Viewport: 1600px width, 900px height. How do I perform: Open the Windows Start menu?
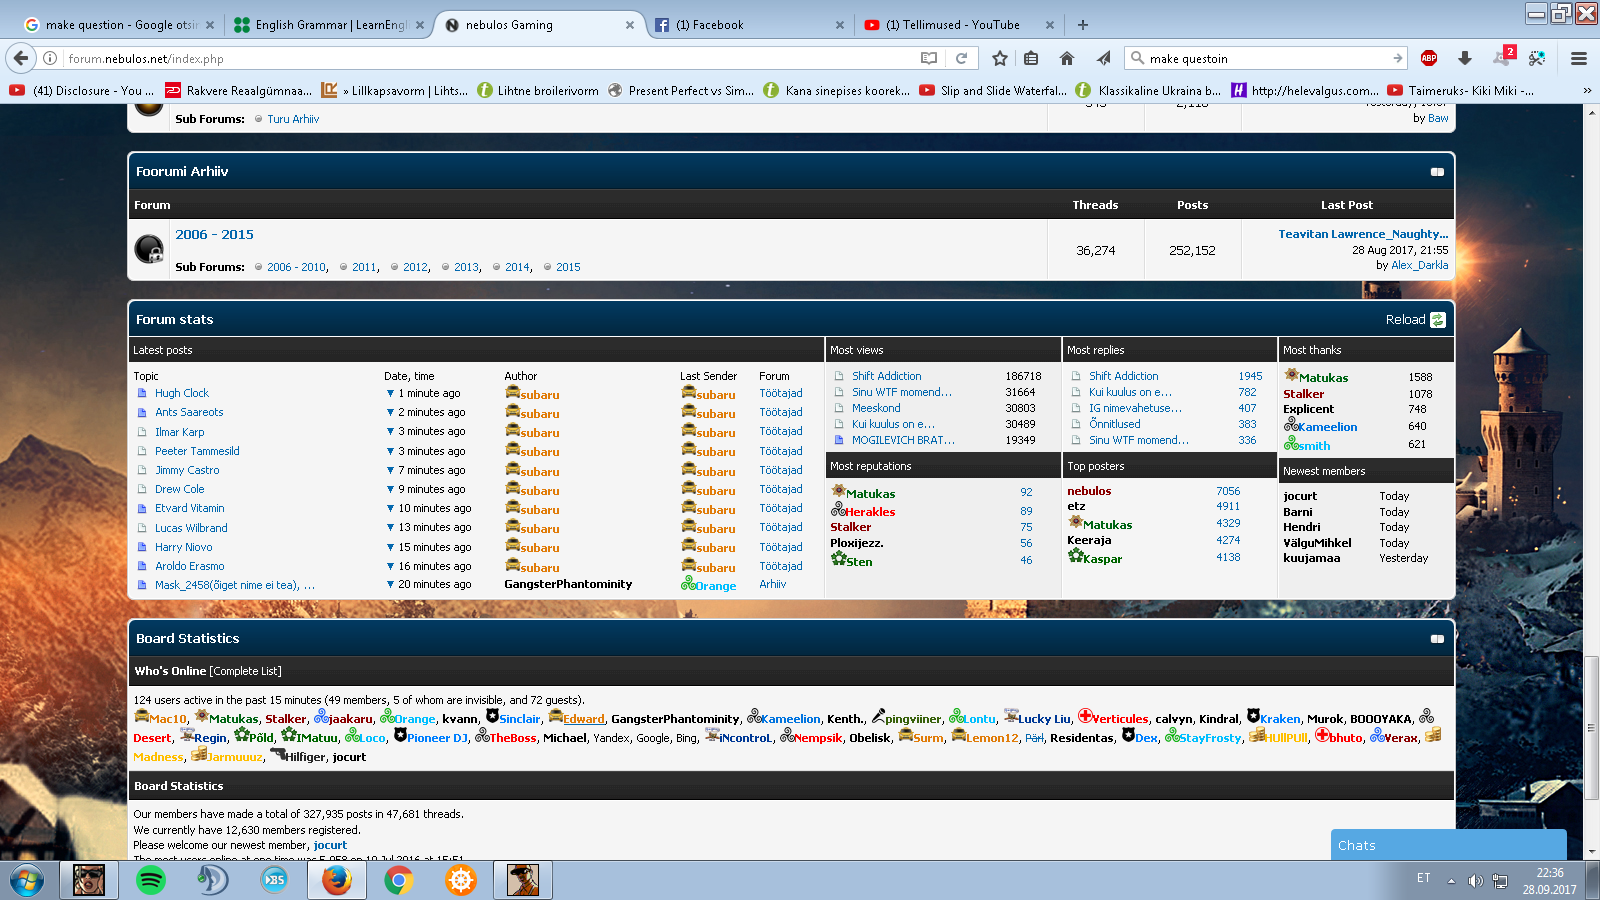26,880
